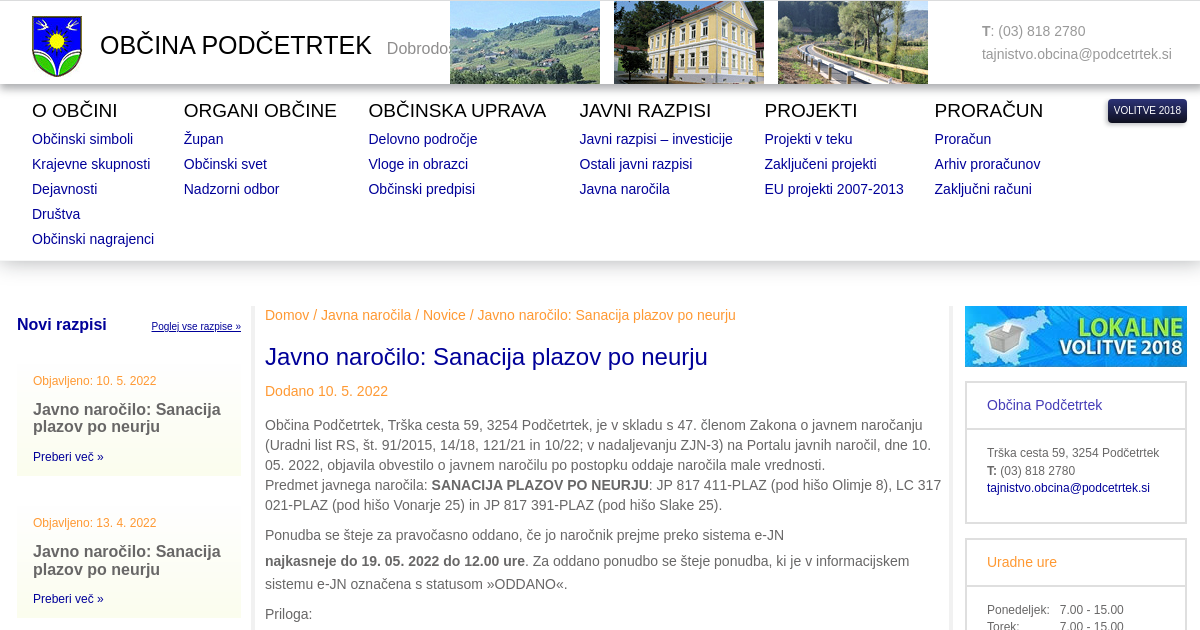Open the O OBČINI menu heading
This screenshot has height=630, width=1200.
tap(74, 111)
